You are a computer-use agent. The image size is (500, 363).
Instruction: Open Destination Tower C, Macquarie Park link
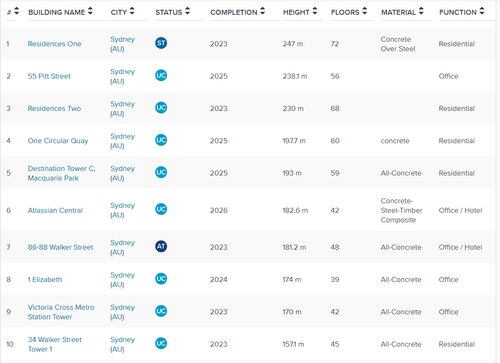[61, 173]
